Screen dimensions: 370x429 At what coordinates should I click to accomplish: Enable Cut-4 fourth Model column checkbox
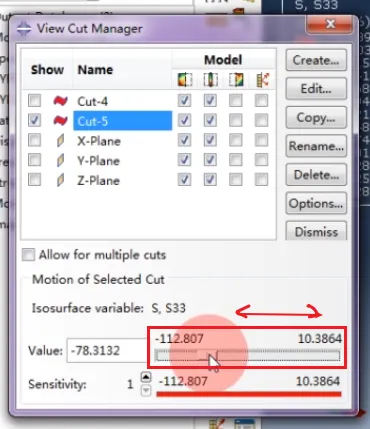261,101
